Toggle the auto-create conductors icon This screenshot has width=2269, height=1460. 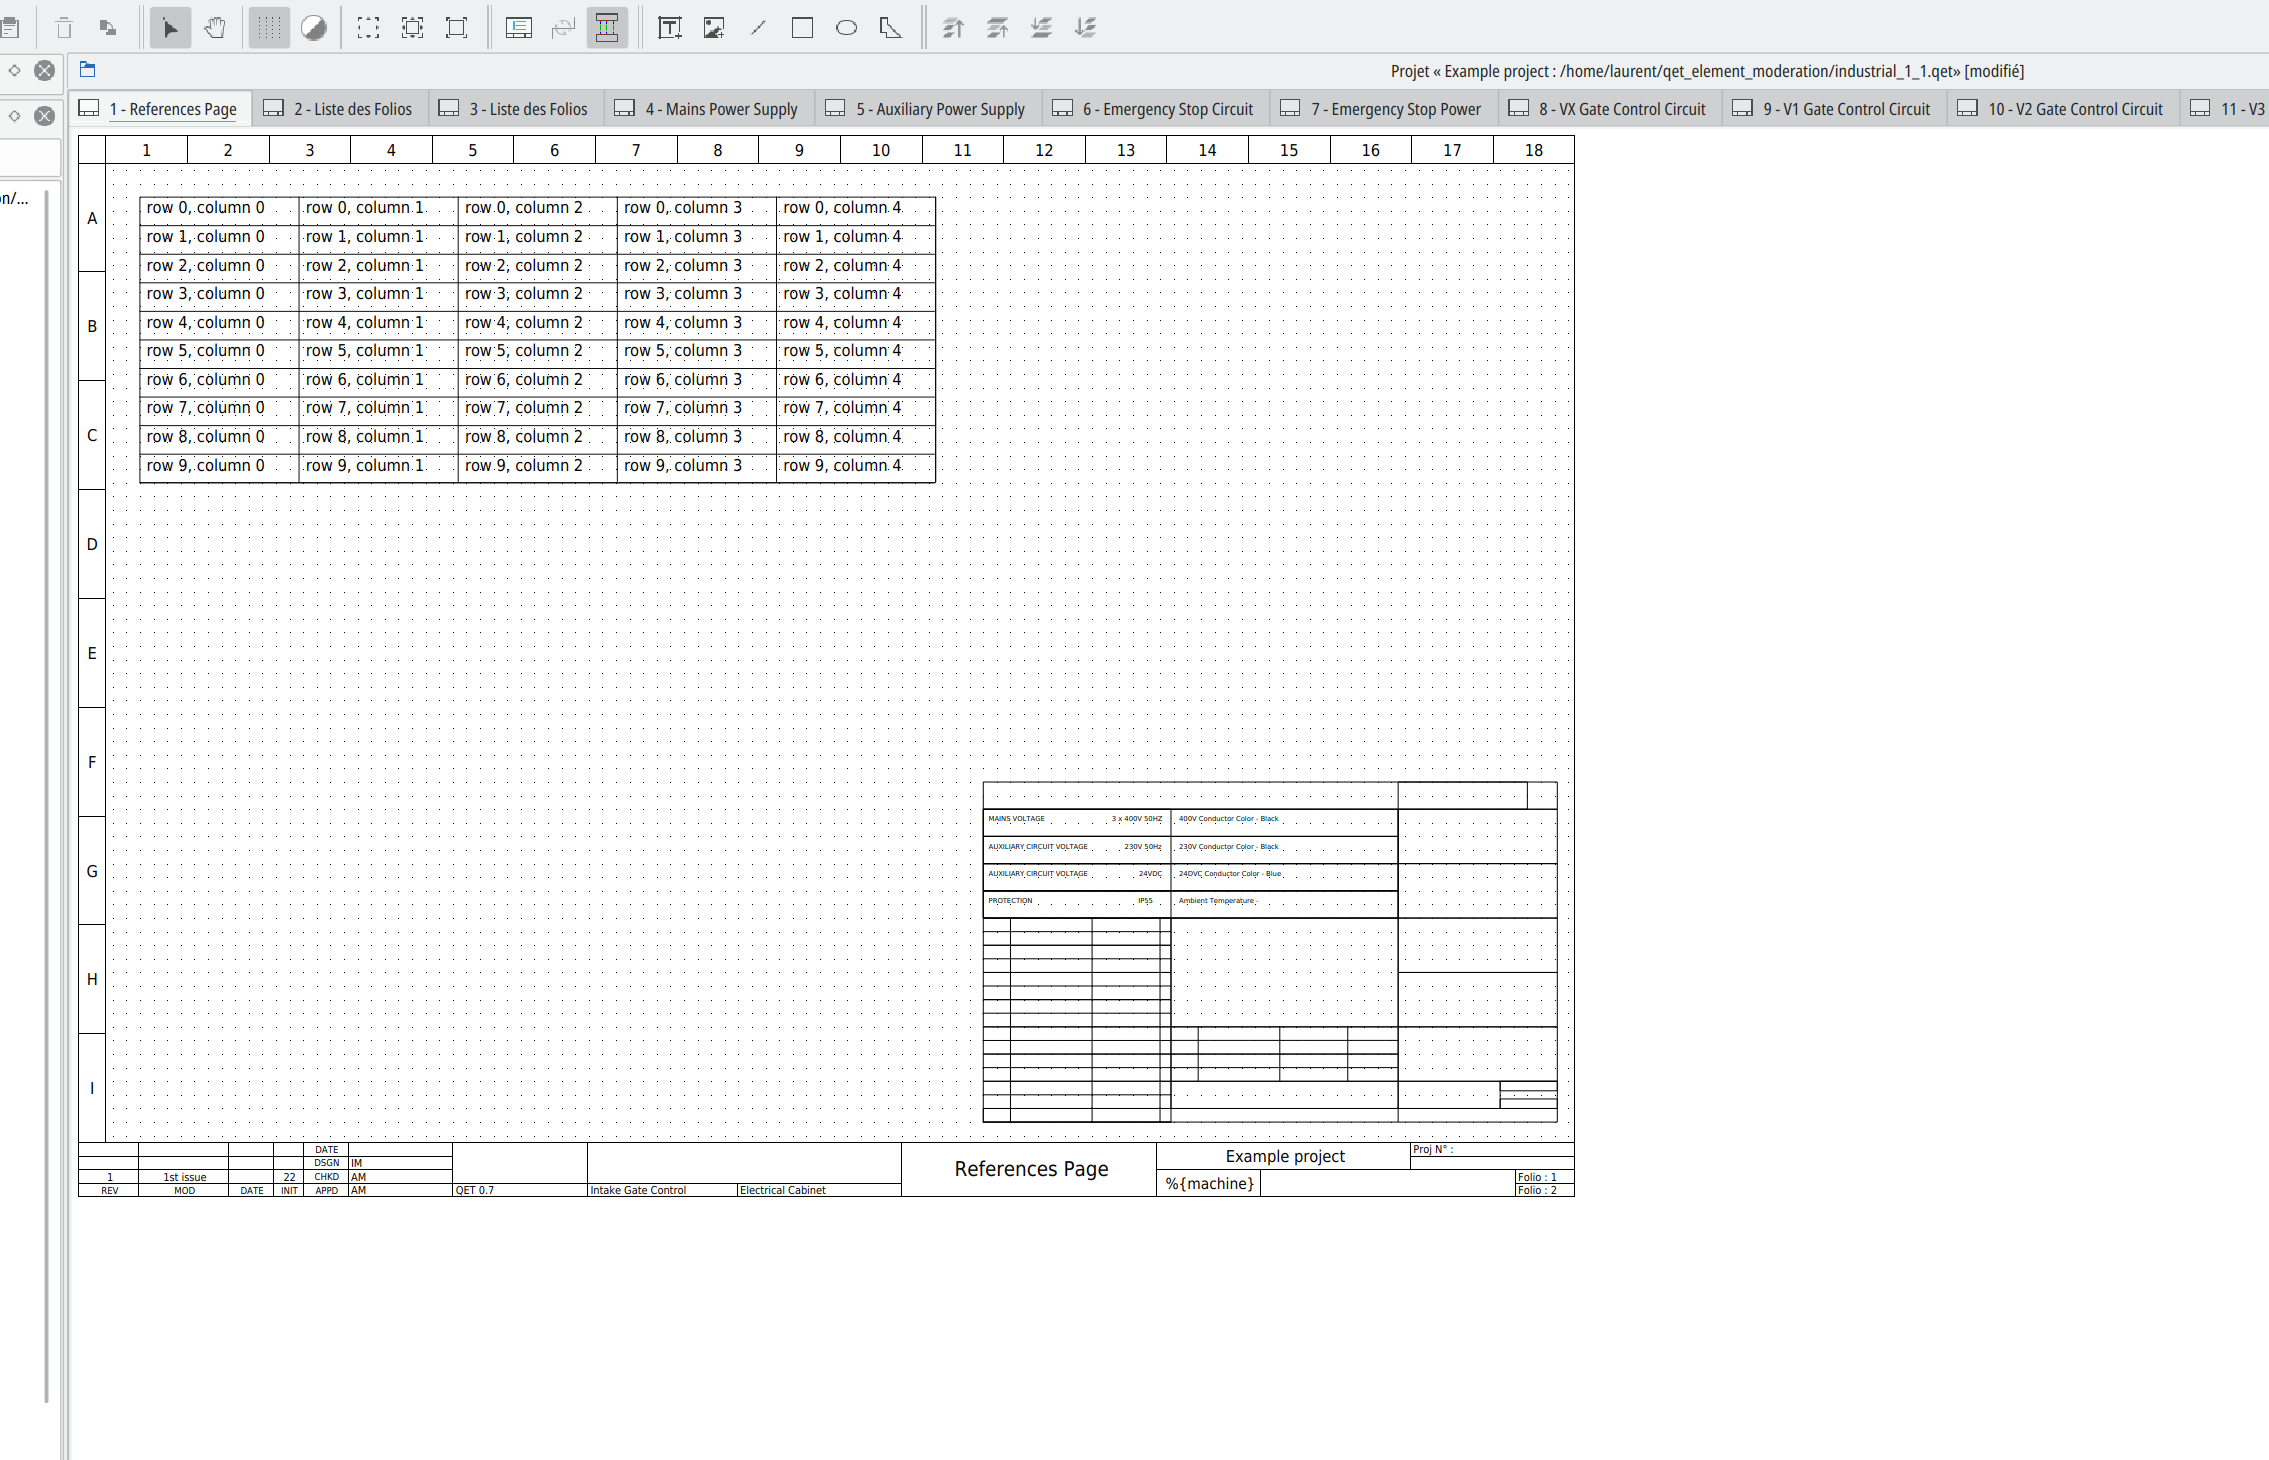pyautogui.click(x=607, y=28)
